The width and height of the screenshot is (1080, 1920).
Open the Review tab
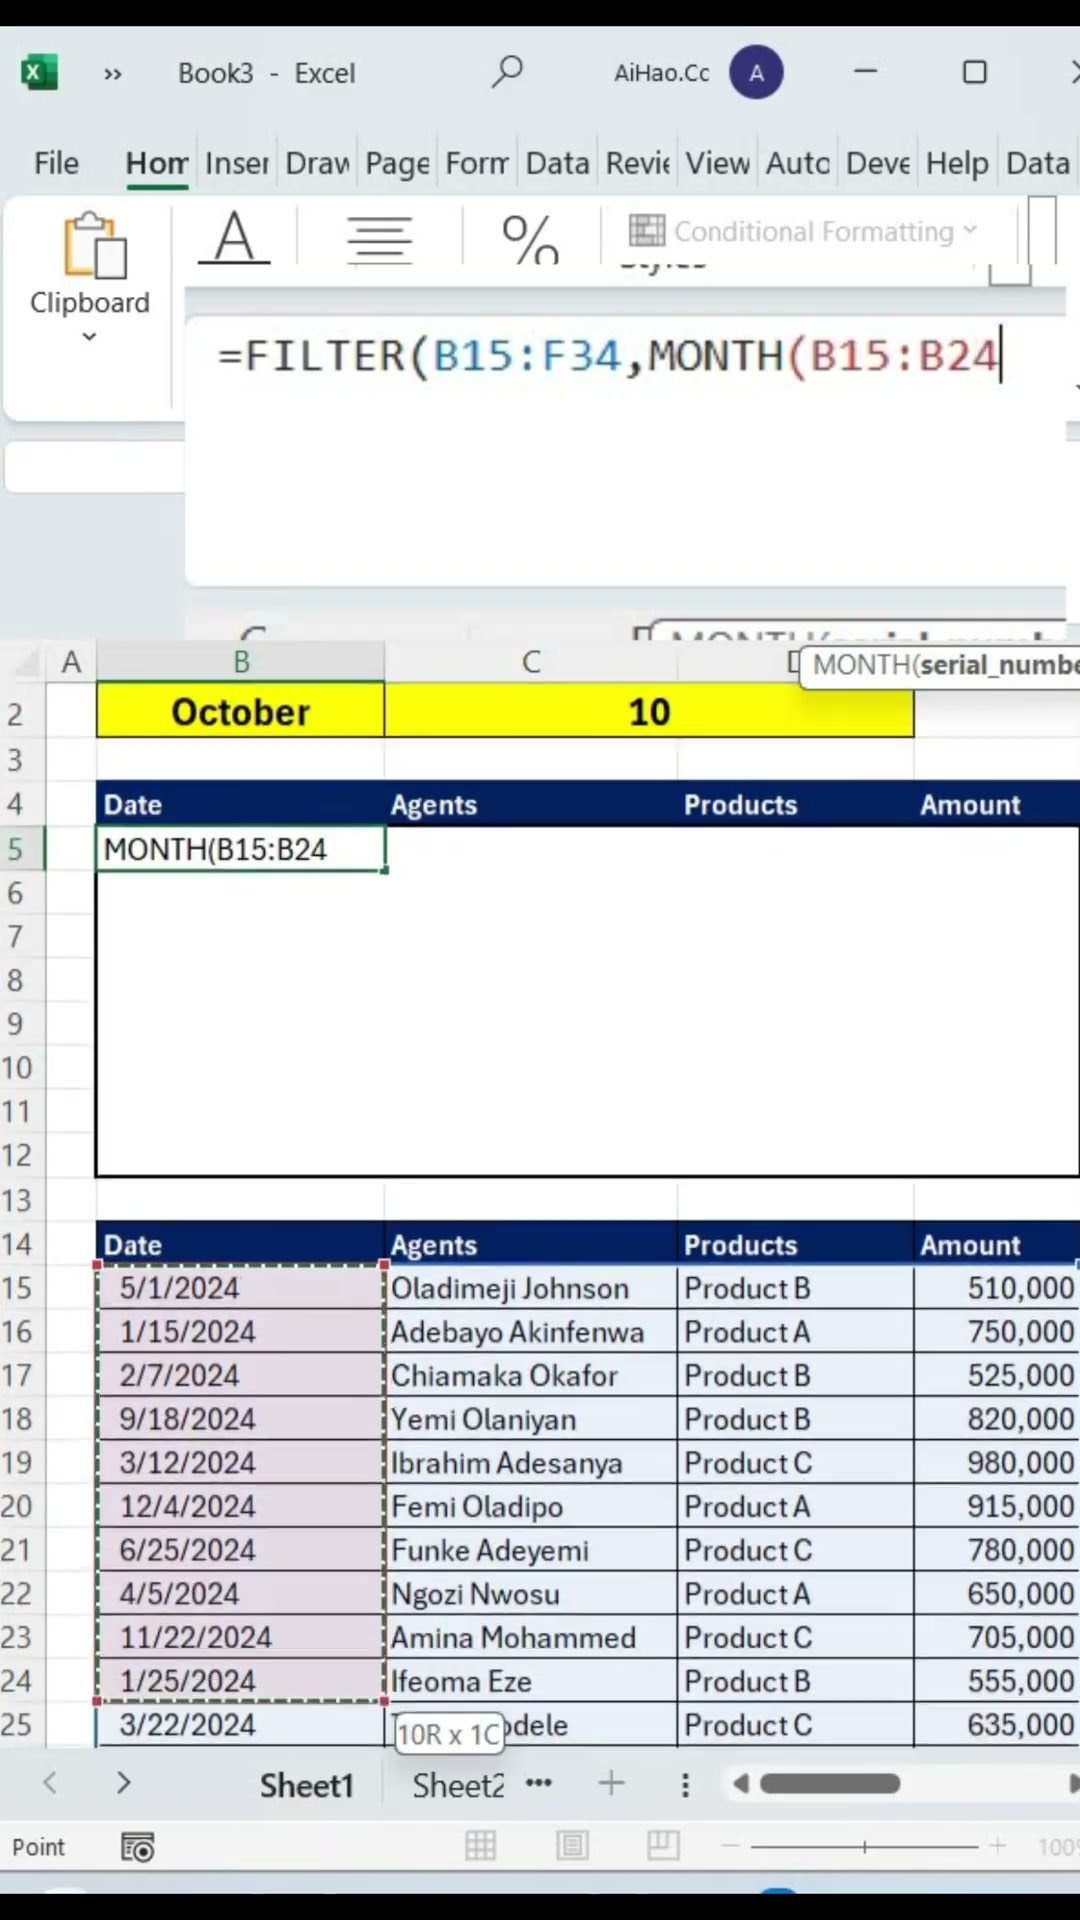(x=638, y=163)
